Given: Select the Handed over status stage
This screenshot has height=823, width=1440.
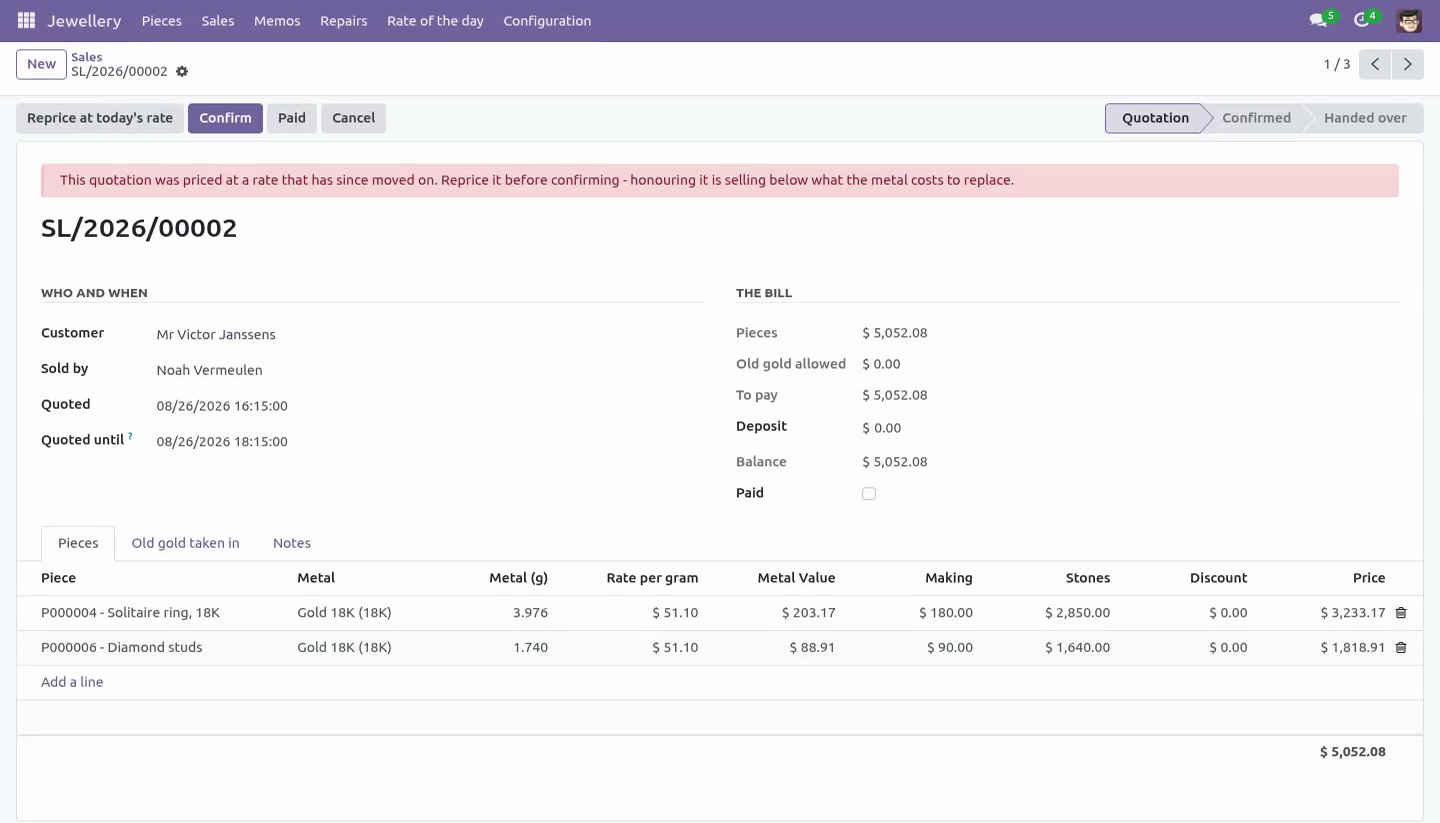Looking at the screenshot, I should 1365,118.
